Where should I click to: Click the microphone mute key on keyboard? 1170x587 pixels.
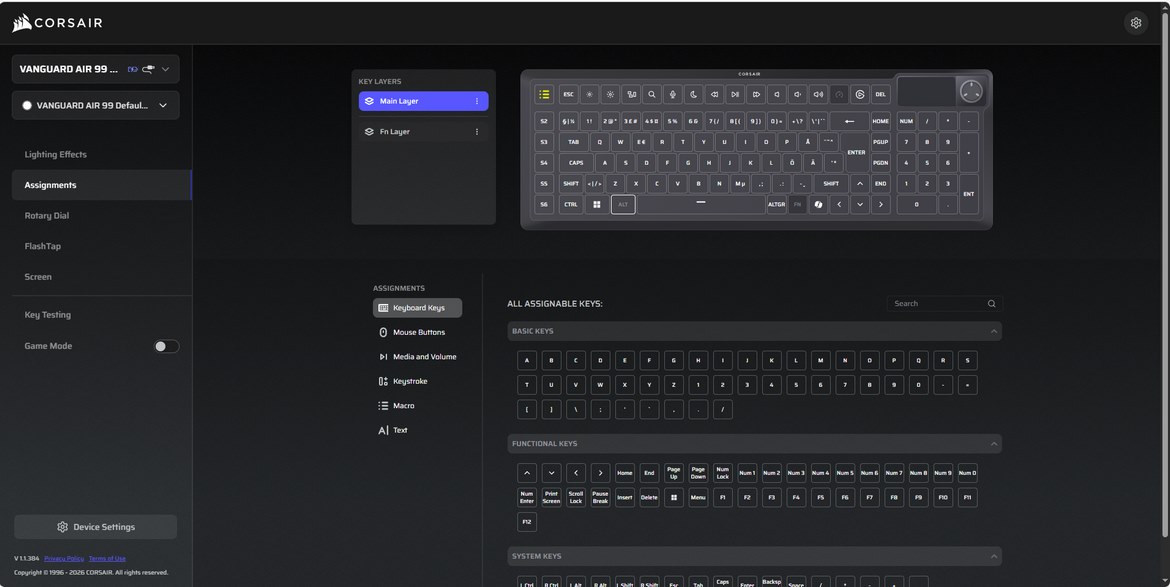[x=673, y=94]
